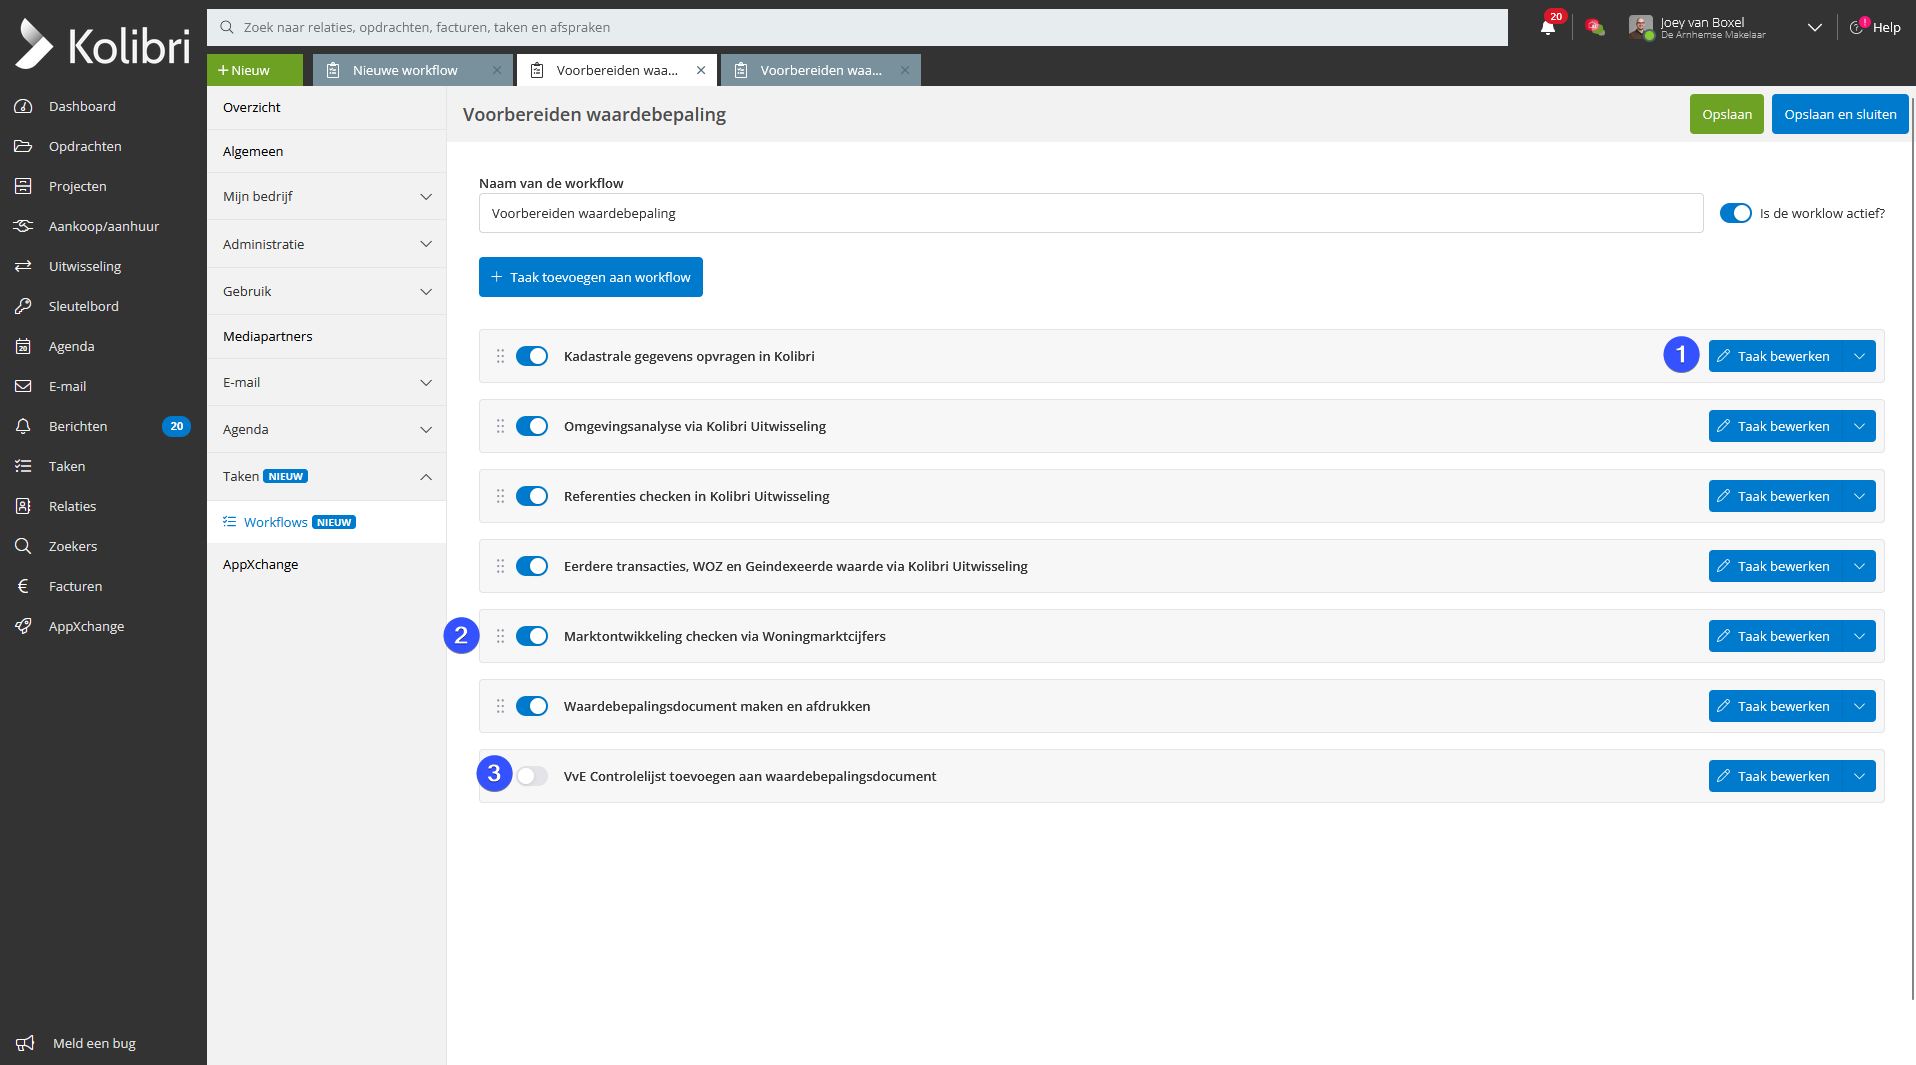Click Taak toevoegen aan workflow button
The image size is (1916, 1065).
(x=590, y=277)
